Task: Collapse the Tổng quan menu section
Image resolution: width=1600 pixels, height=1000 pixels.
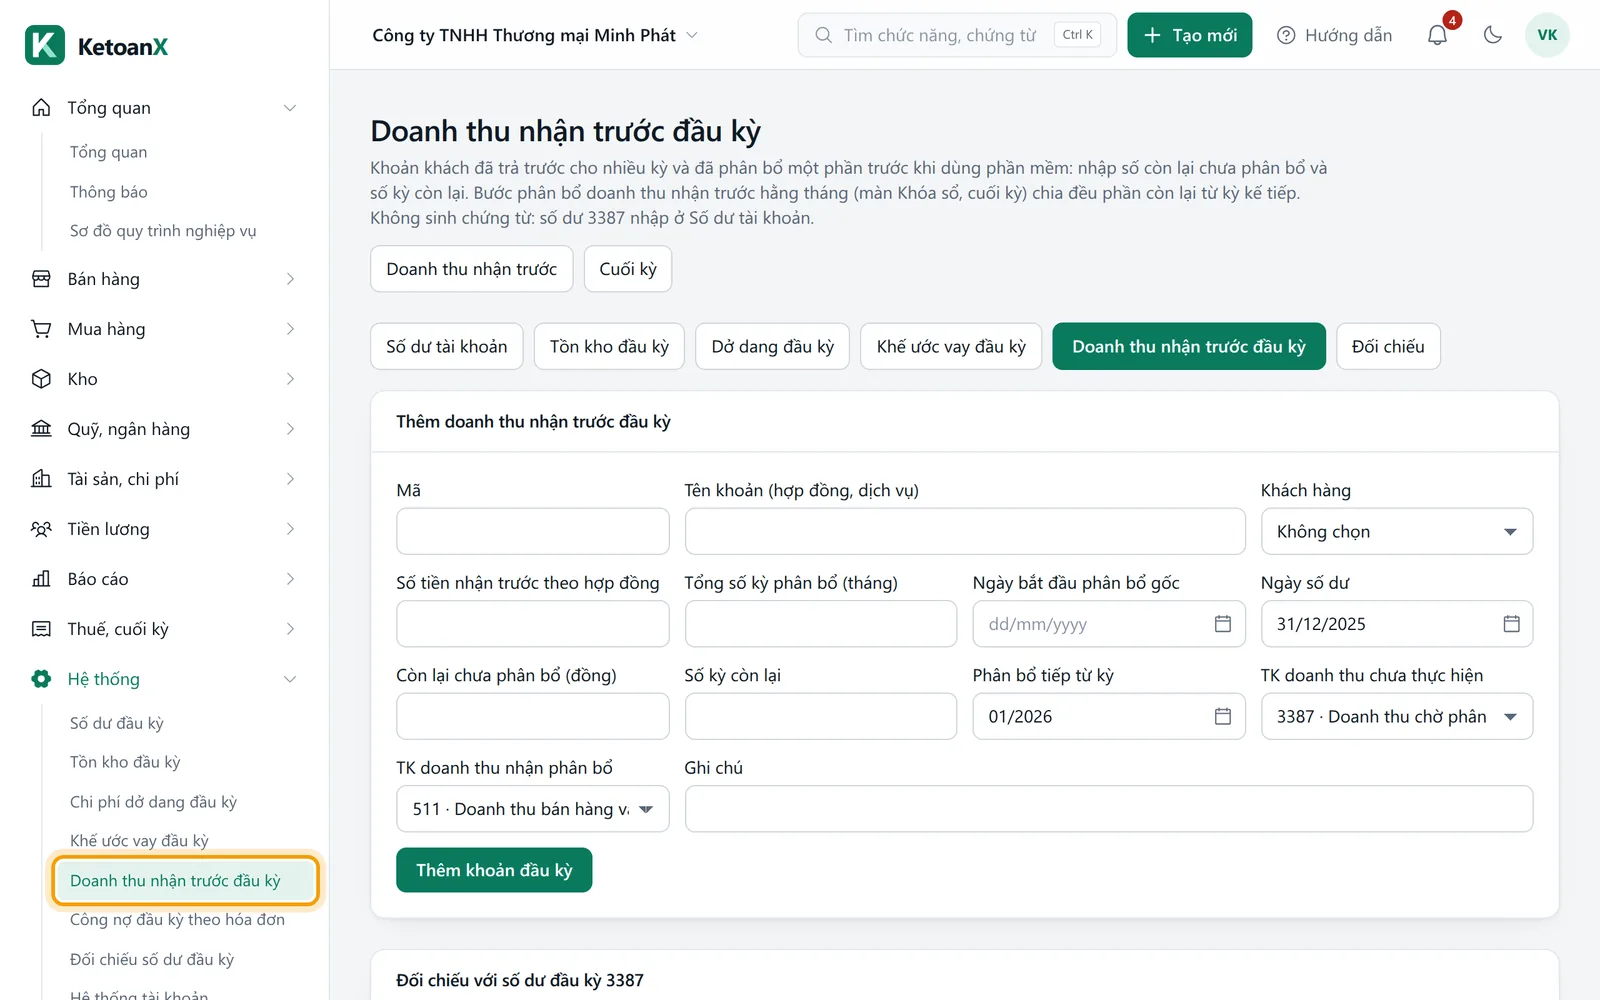Action: (290, 108)
